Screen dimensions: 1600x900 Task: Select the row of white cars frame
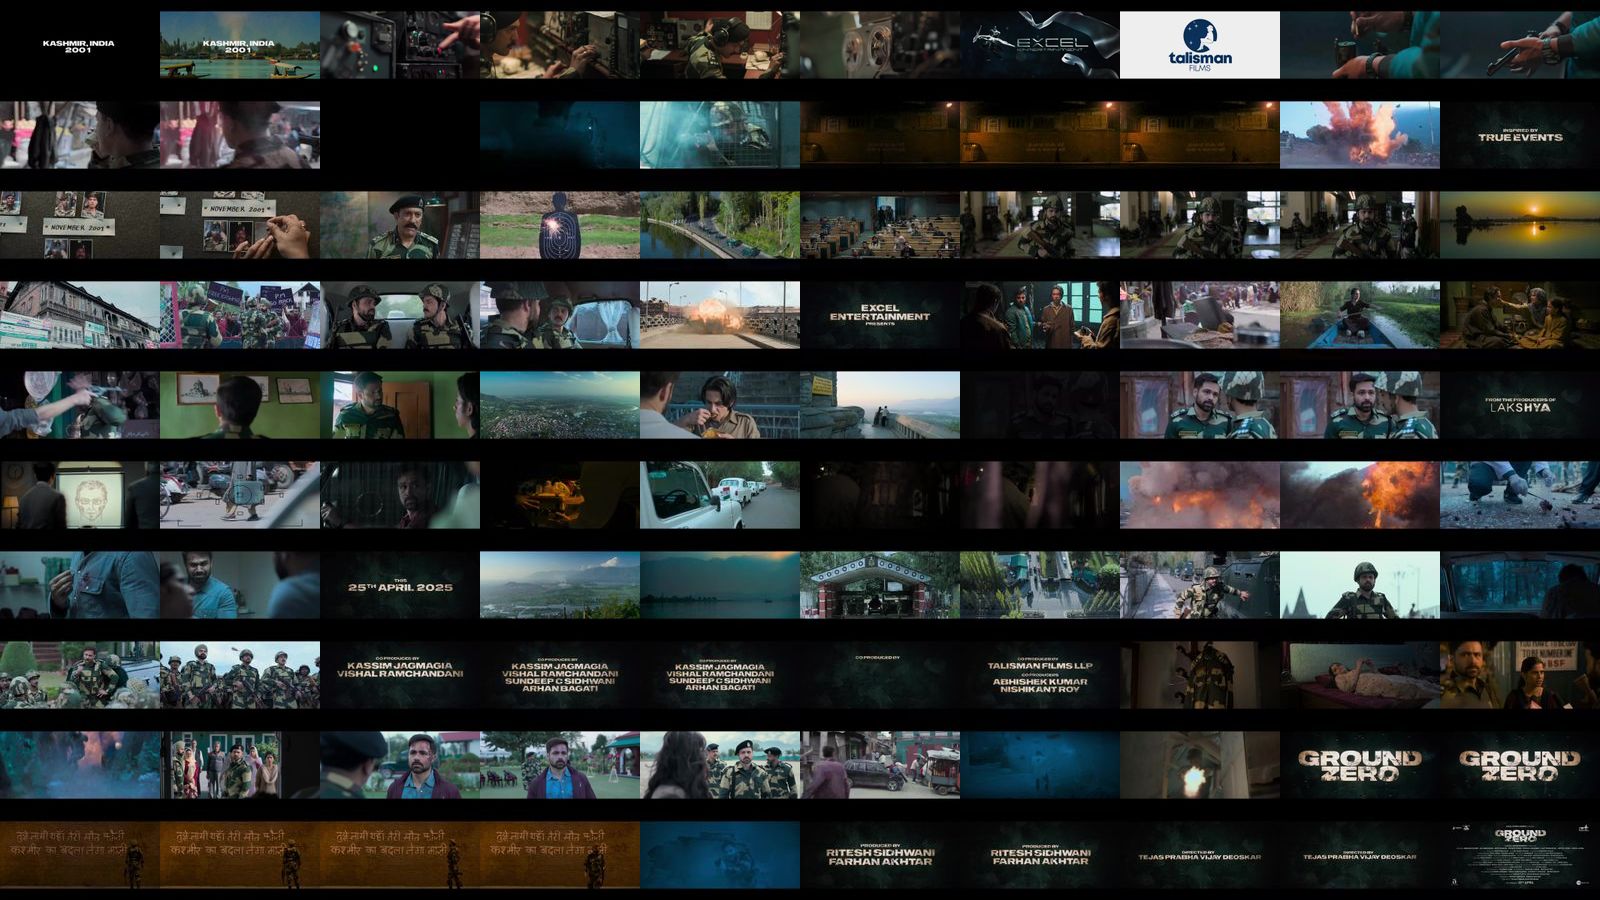pyautogui.click(x=720, y=495)
